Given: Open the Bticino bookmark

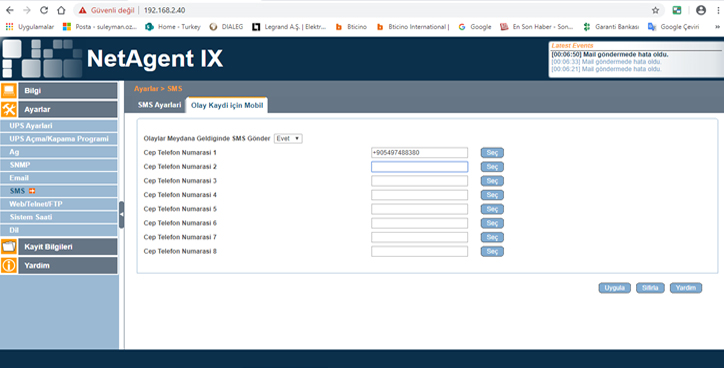Looking at the screenshot, I should (351, 27).
